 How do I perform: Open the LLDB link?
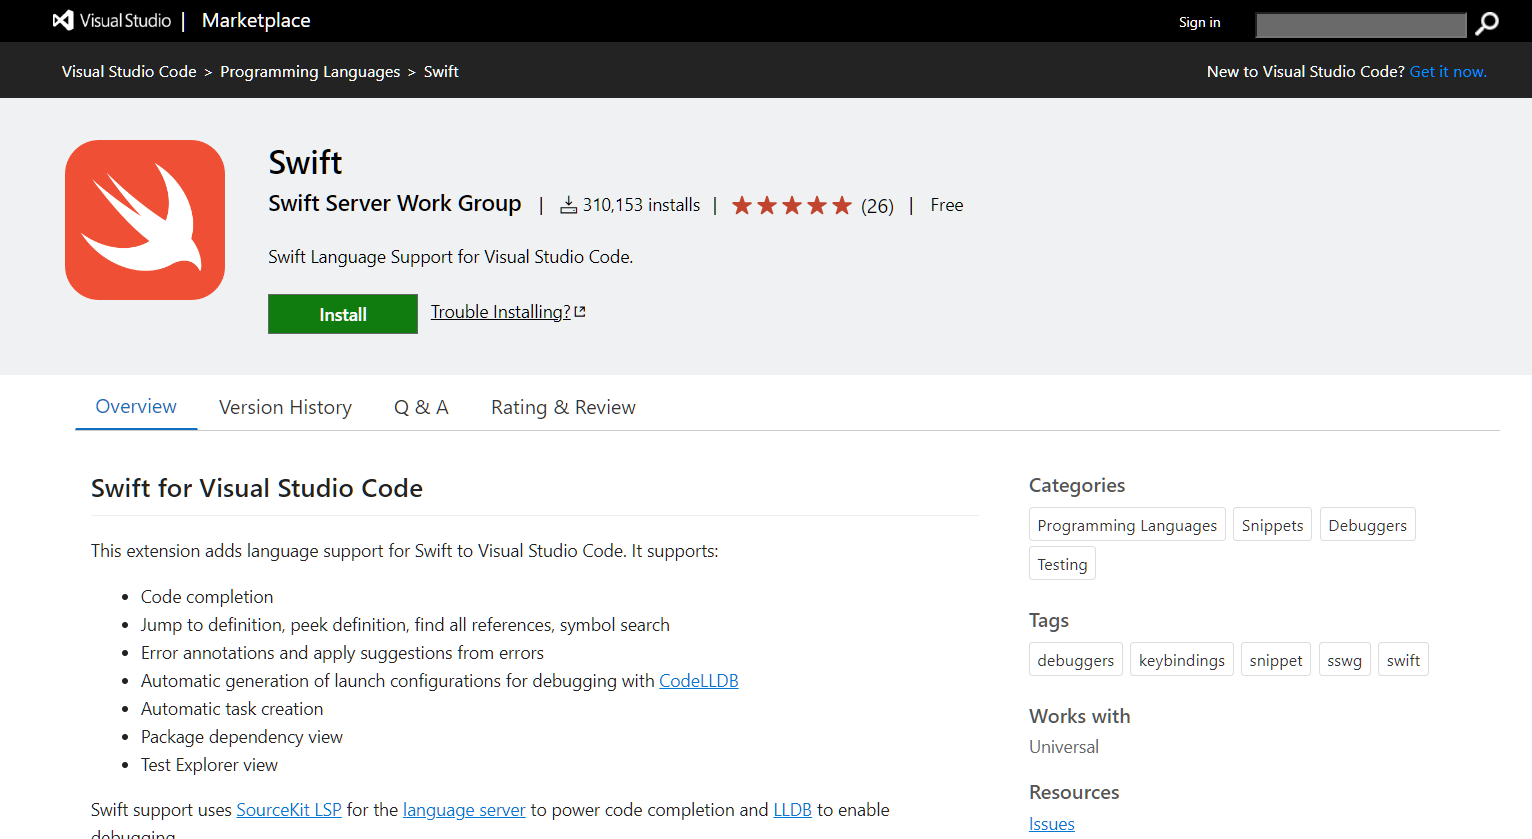coord(792,810)
